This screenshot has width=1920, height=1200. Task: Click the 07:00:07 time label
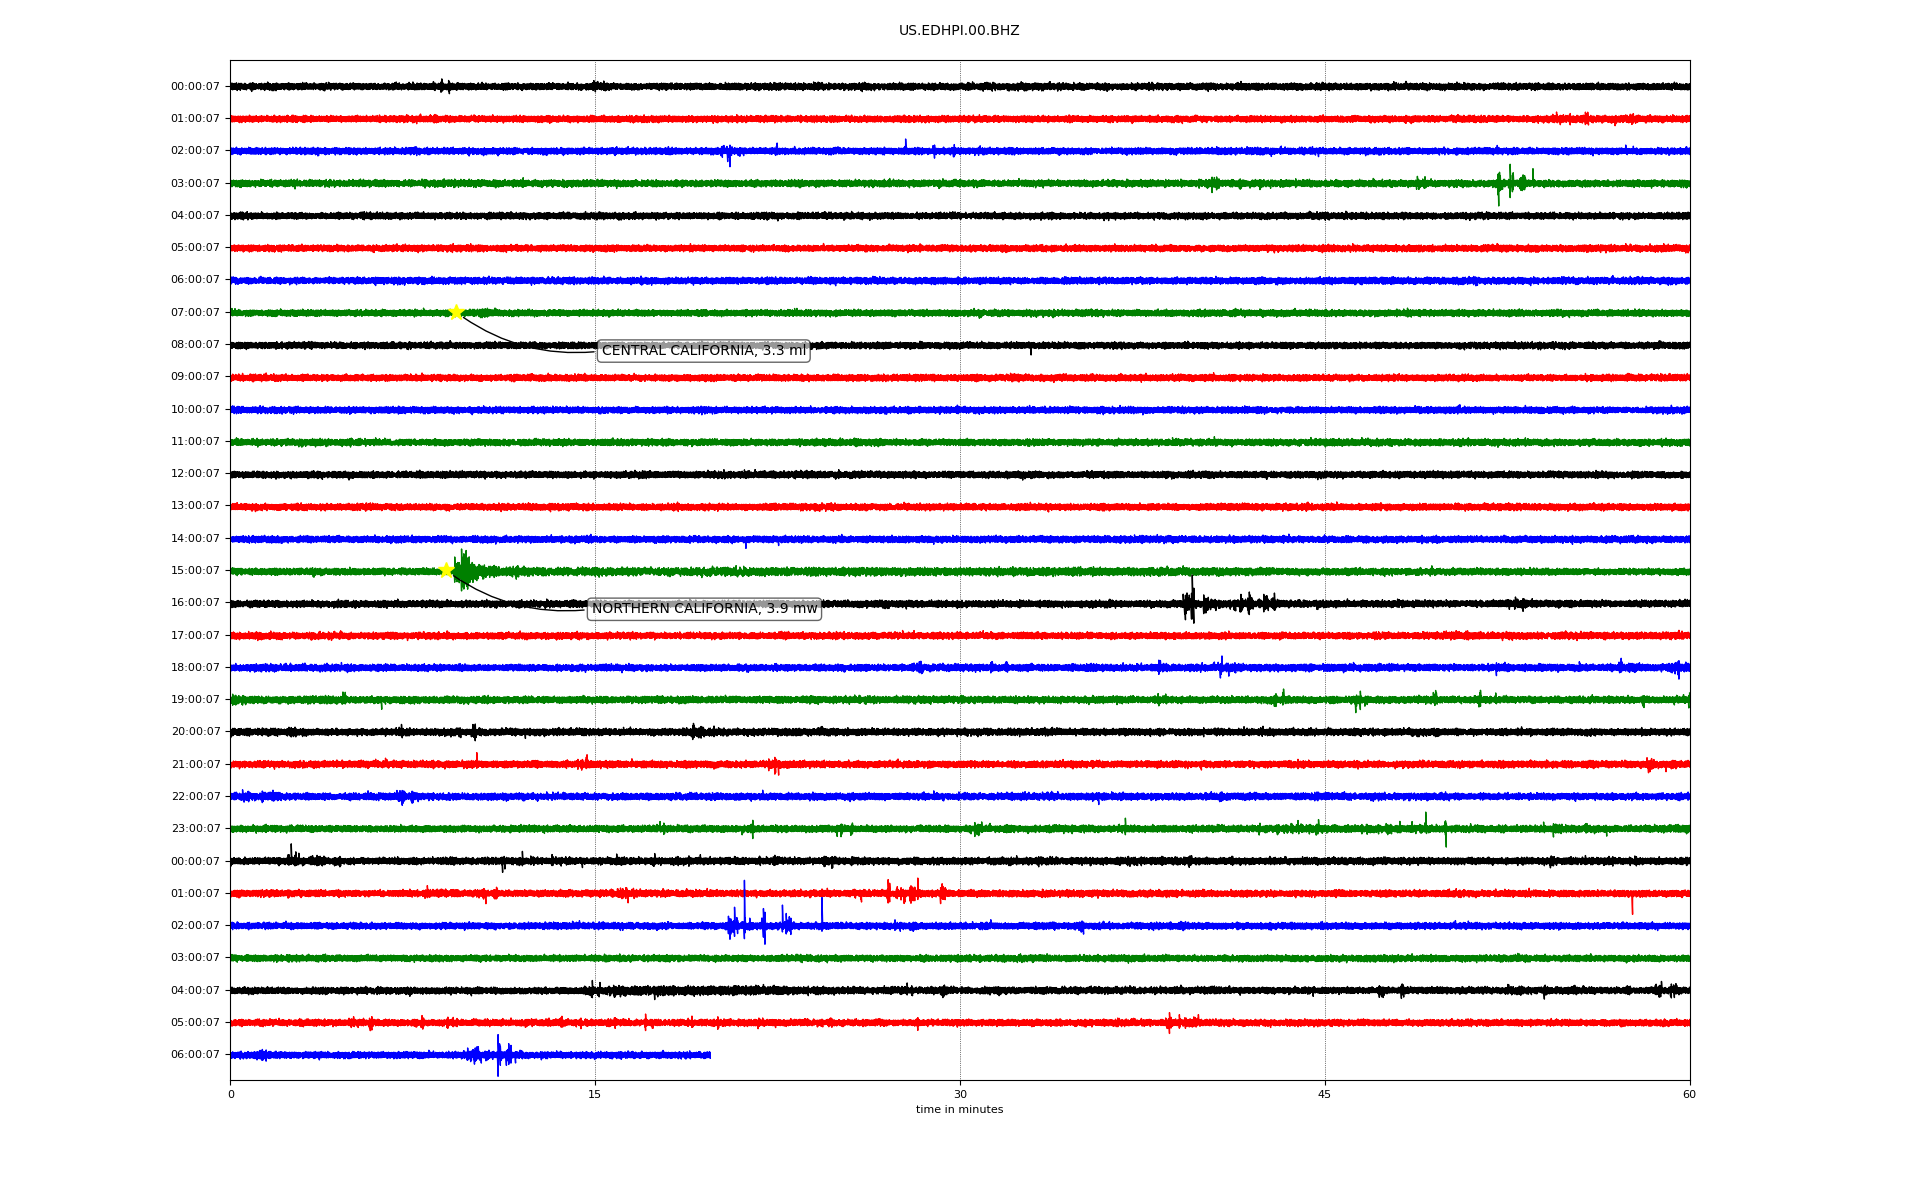coord(195,313)
